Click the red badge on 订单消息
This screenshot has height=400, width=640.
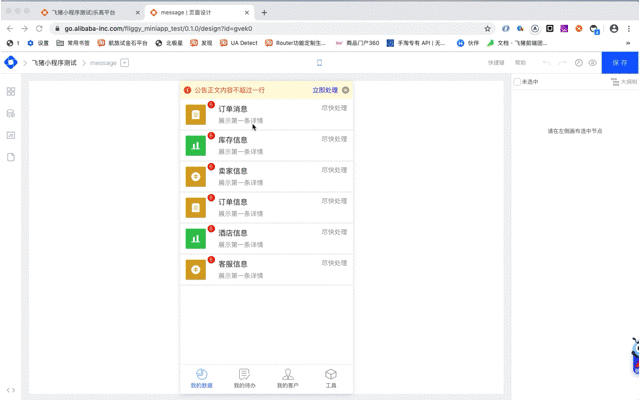click(x=211, y=104)
